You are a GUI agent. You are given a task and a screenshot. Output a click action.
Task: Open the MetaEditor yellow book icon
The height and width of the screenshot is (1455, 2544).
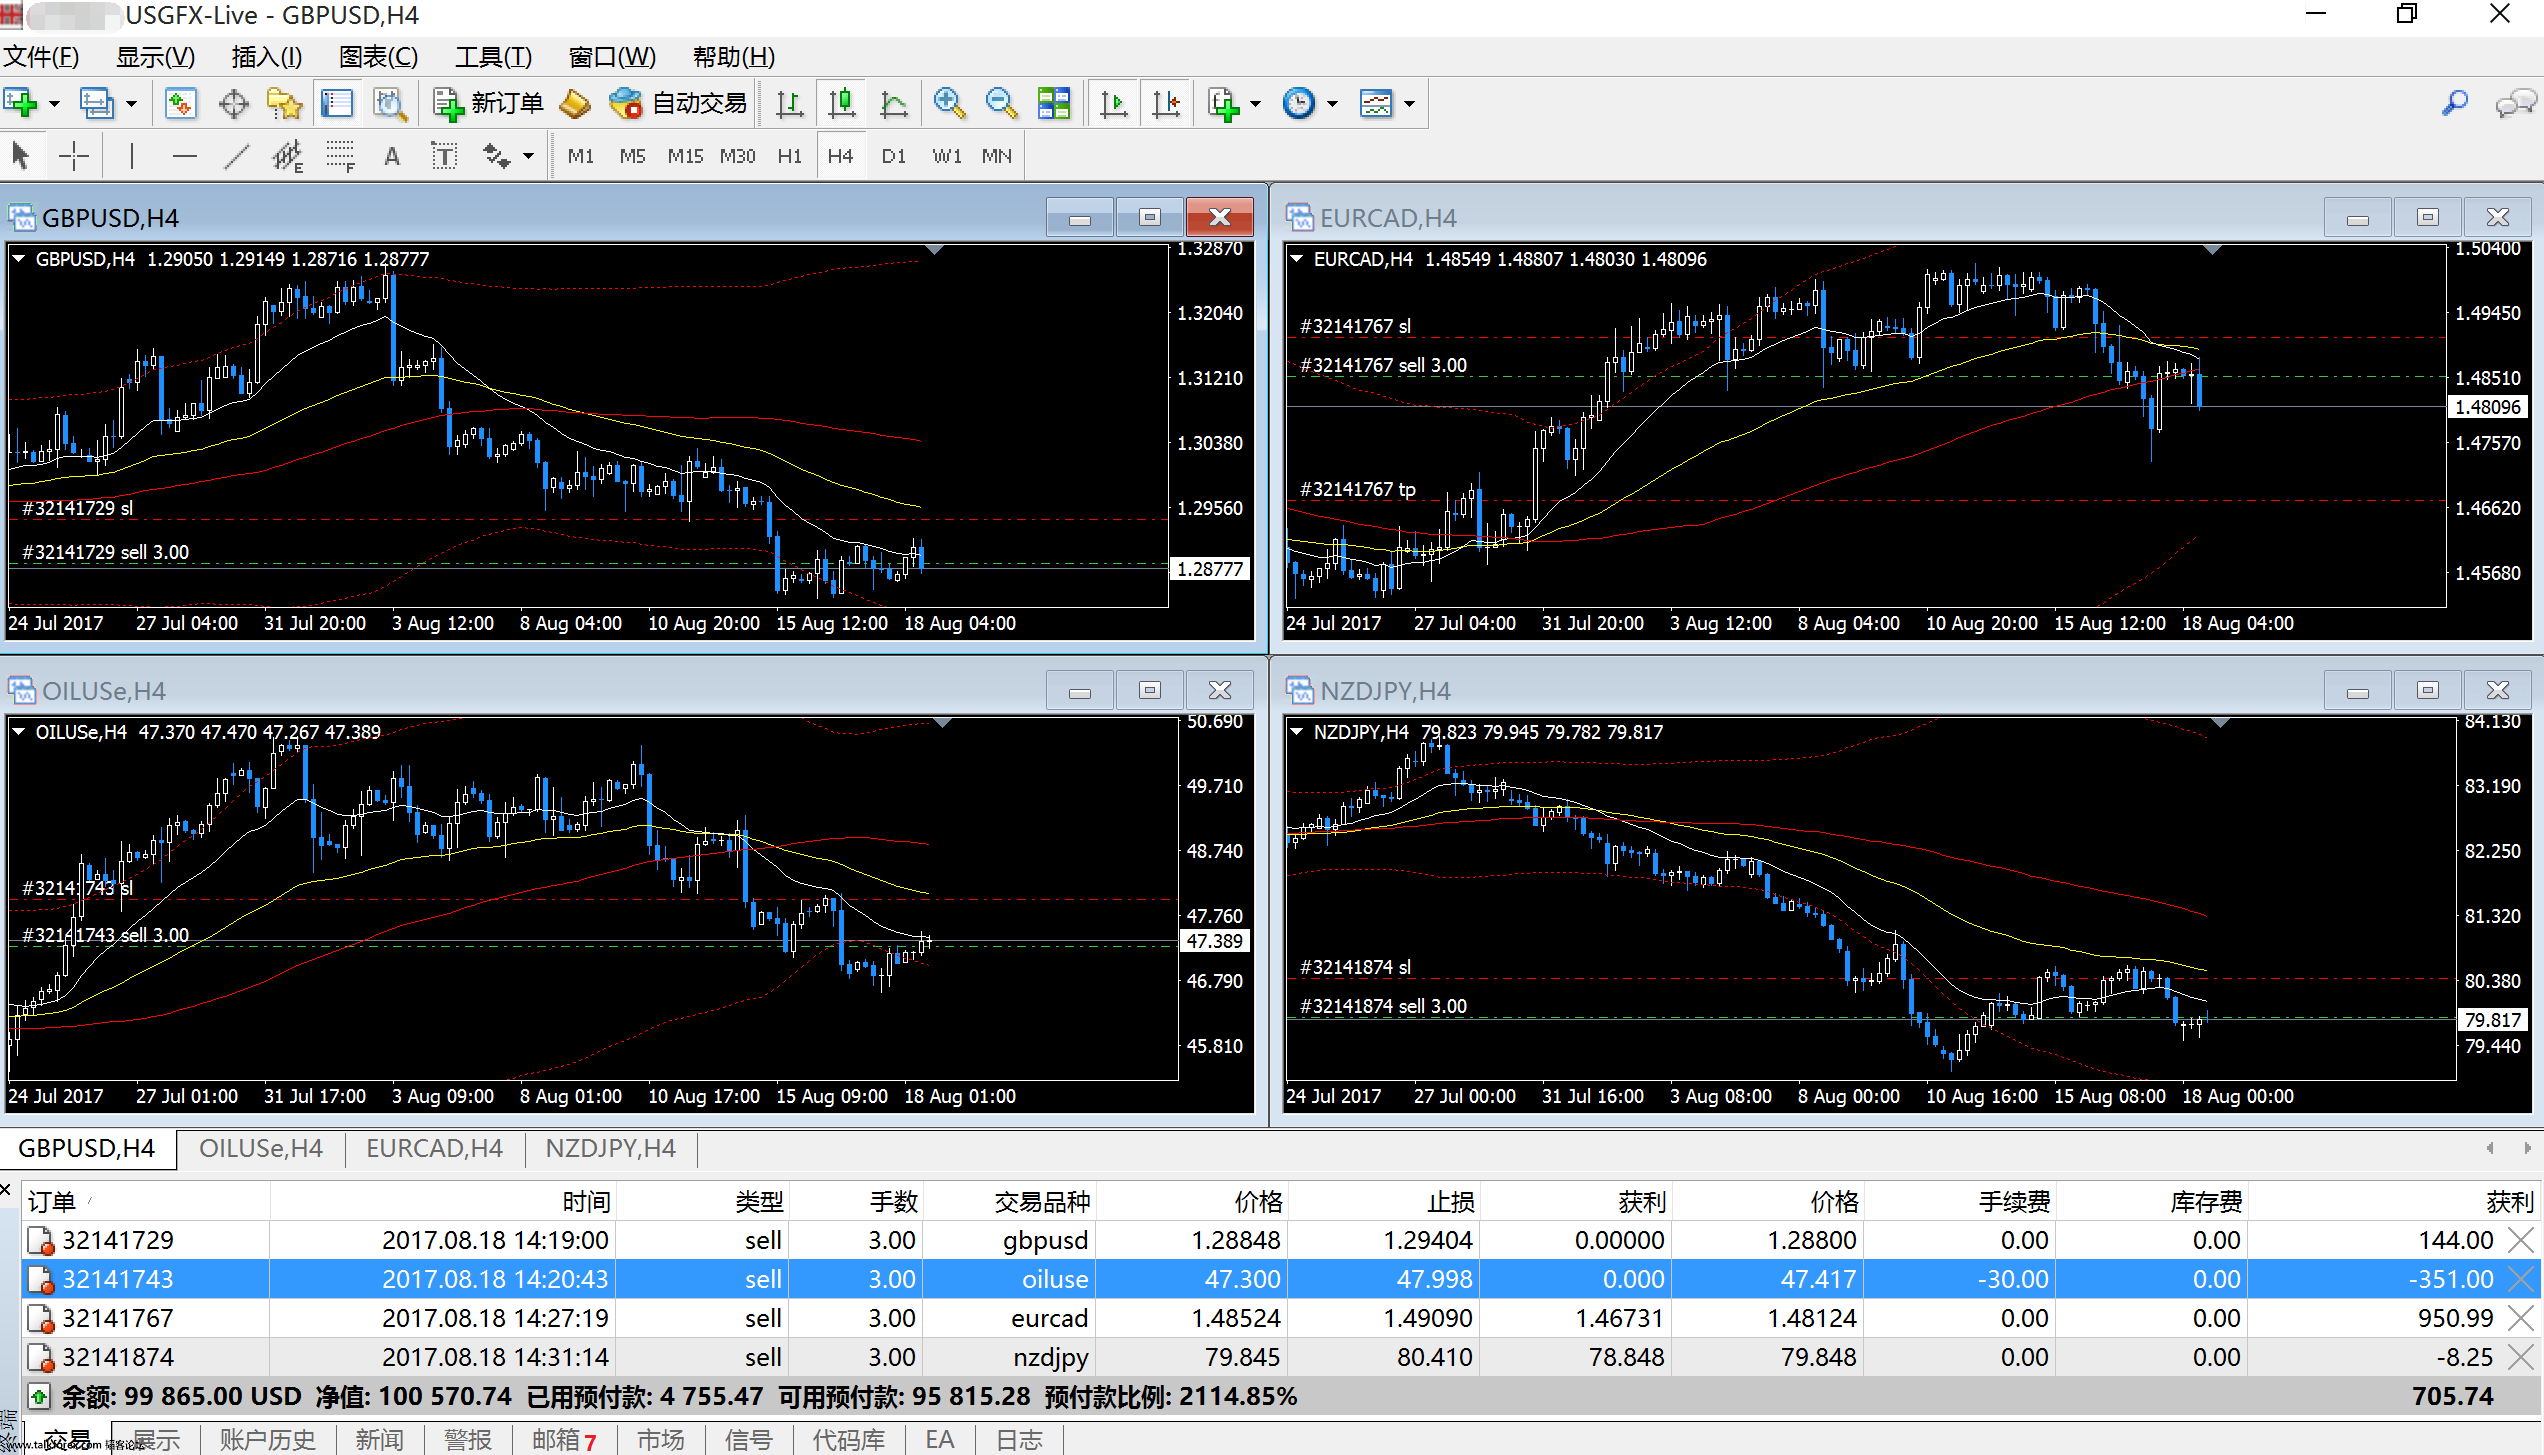pos(575,103)
